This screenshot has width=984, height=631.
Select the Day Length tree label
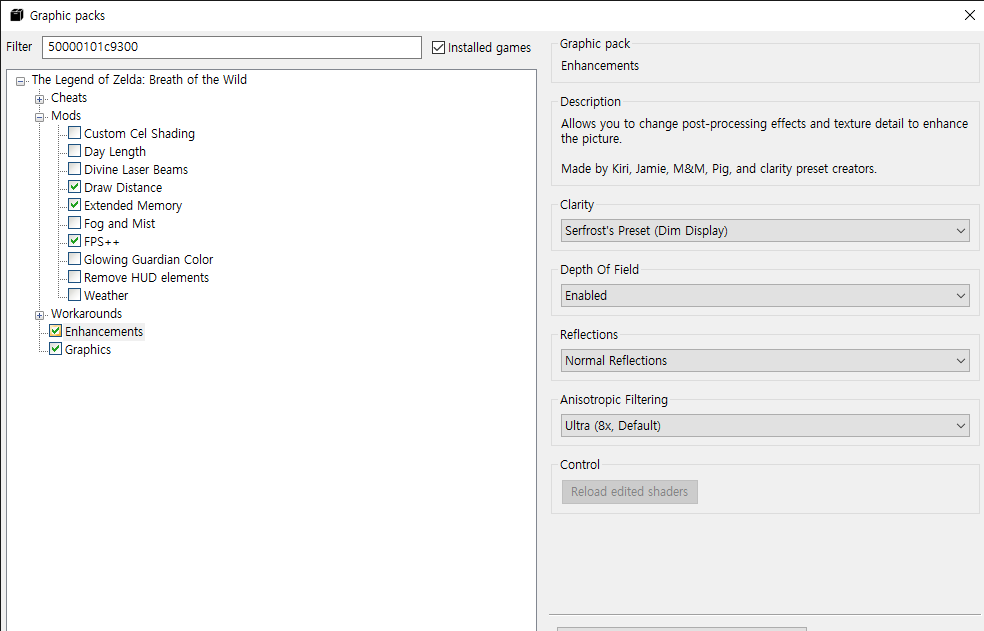(115, 152)
